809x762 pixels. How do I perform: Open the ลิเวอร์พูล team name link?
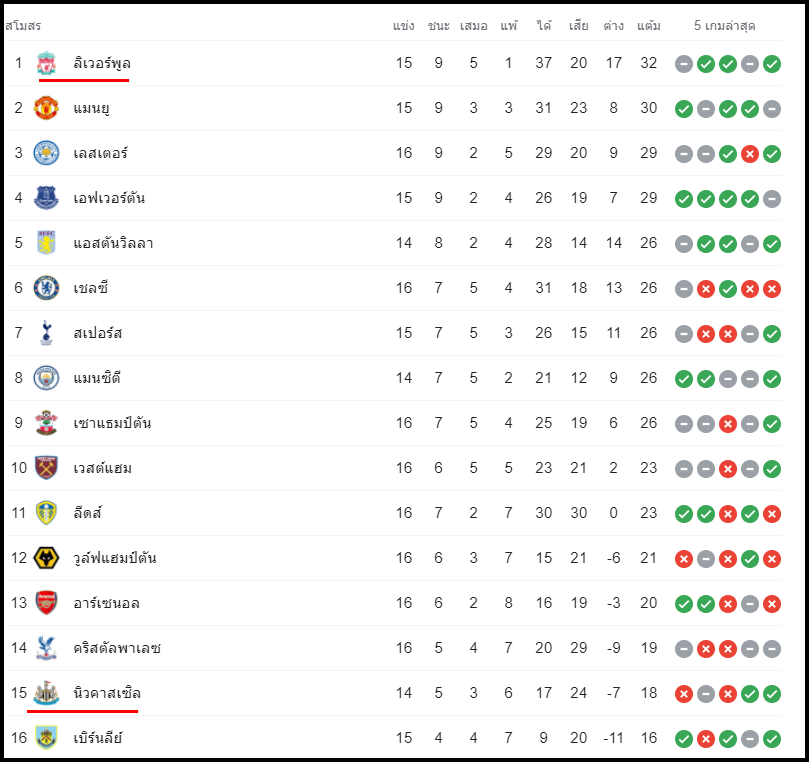point(102,63)
